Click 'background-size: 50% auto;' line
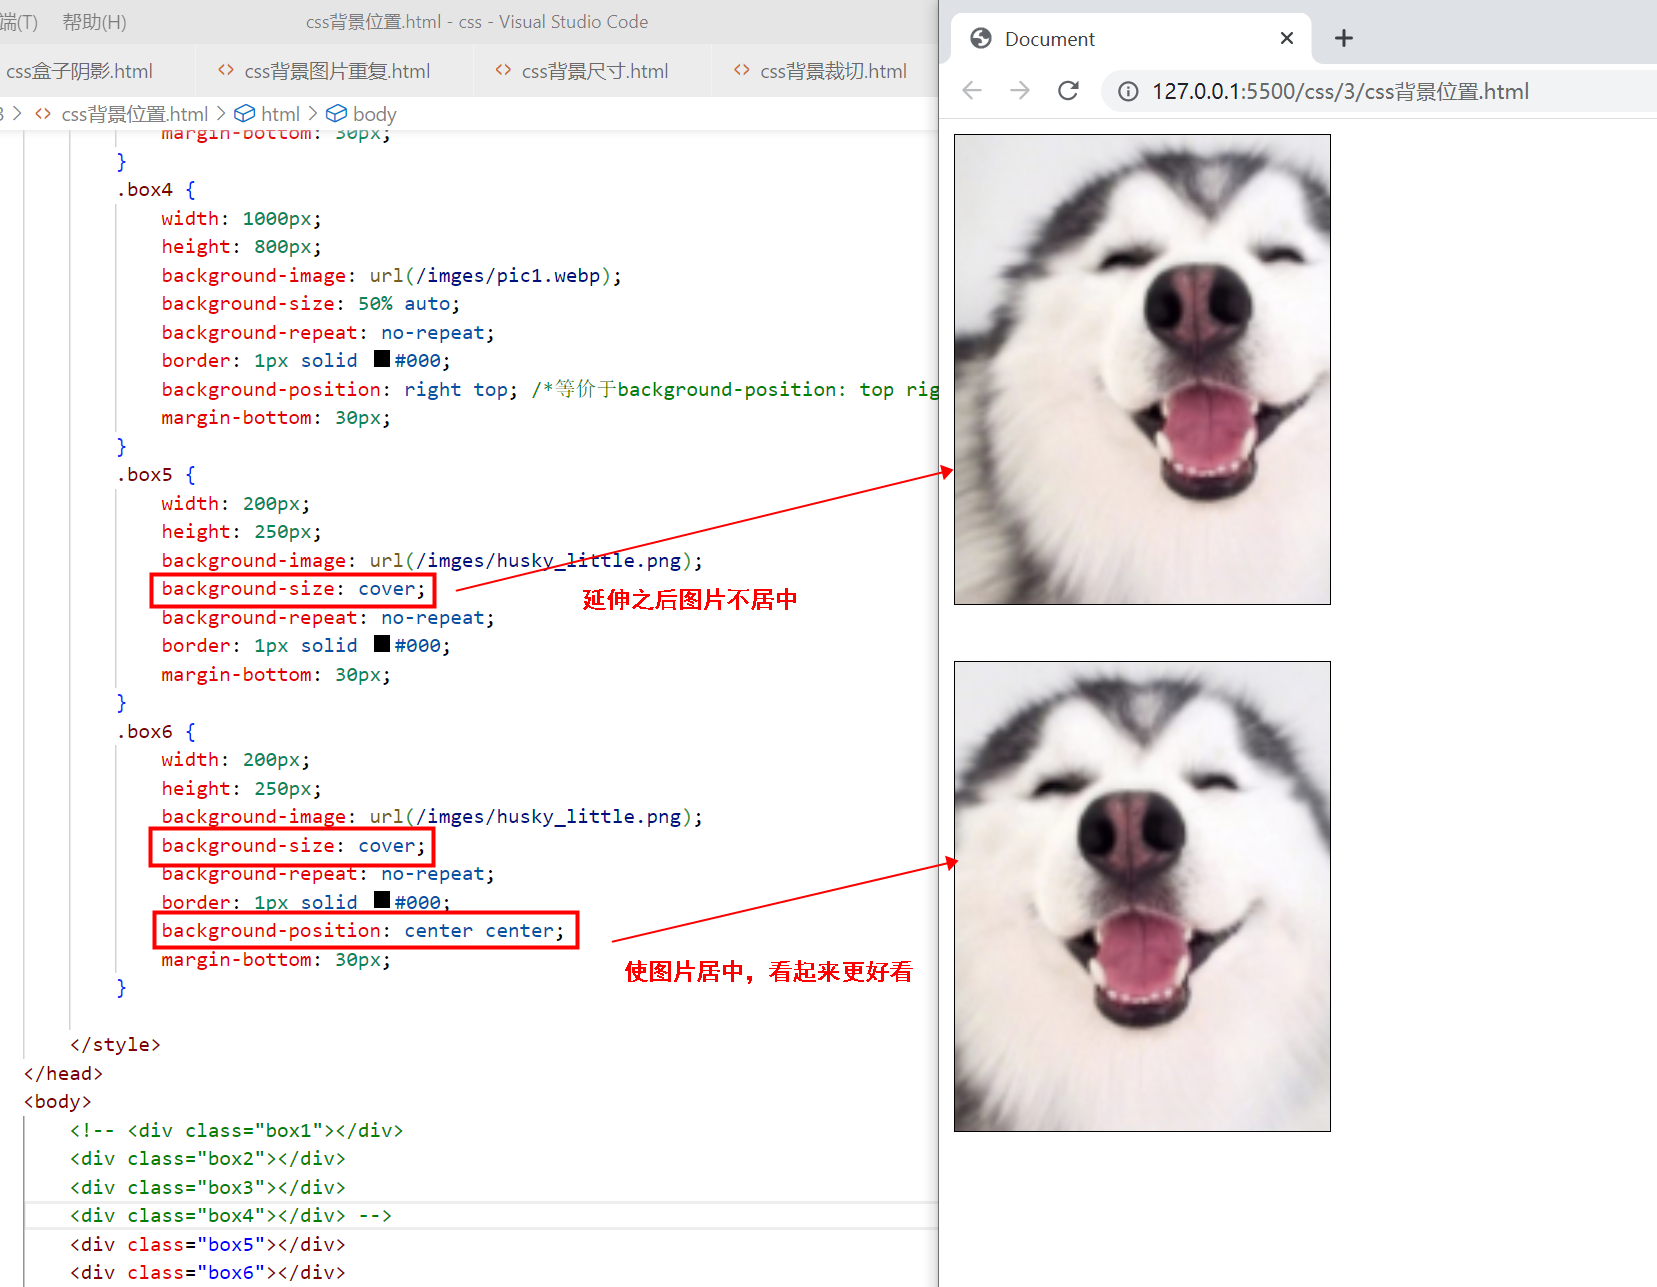This screenshot has height=1287, width=1657. click(311, 304)
